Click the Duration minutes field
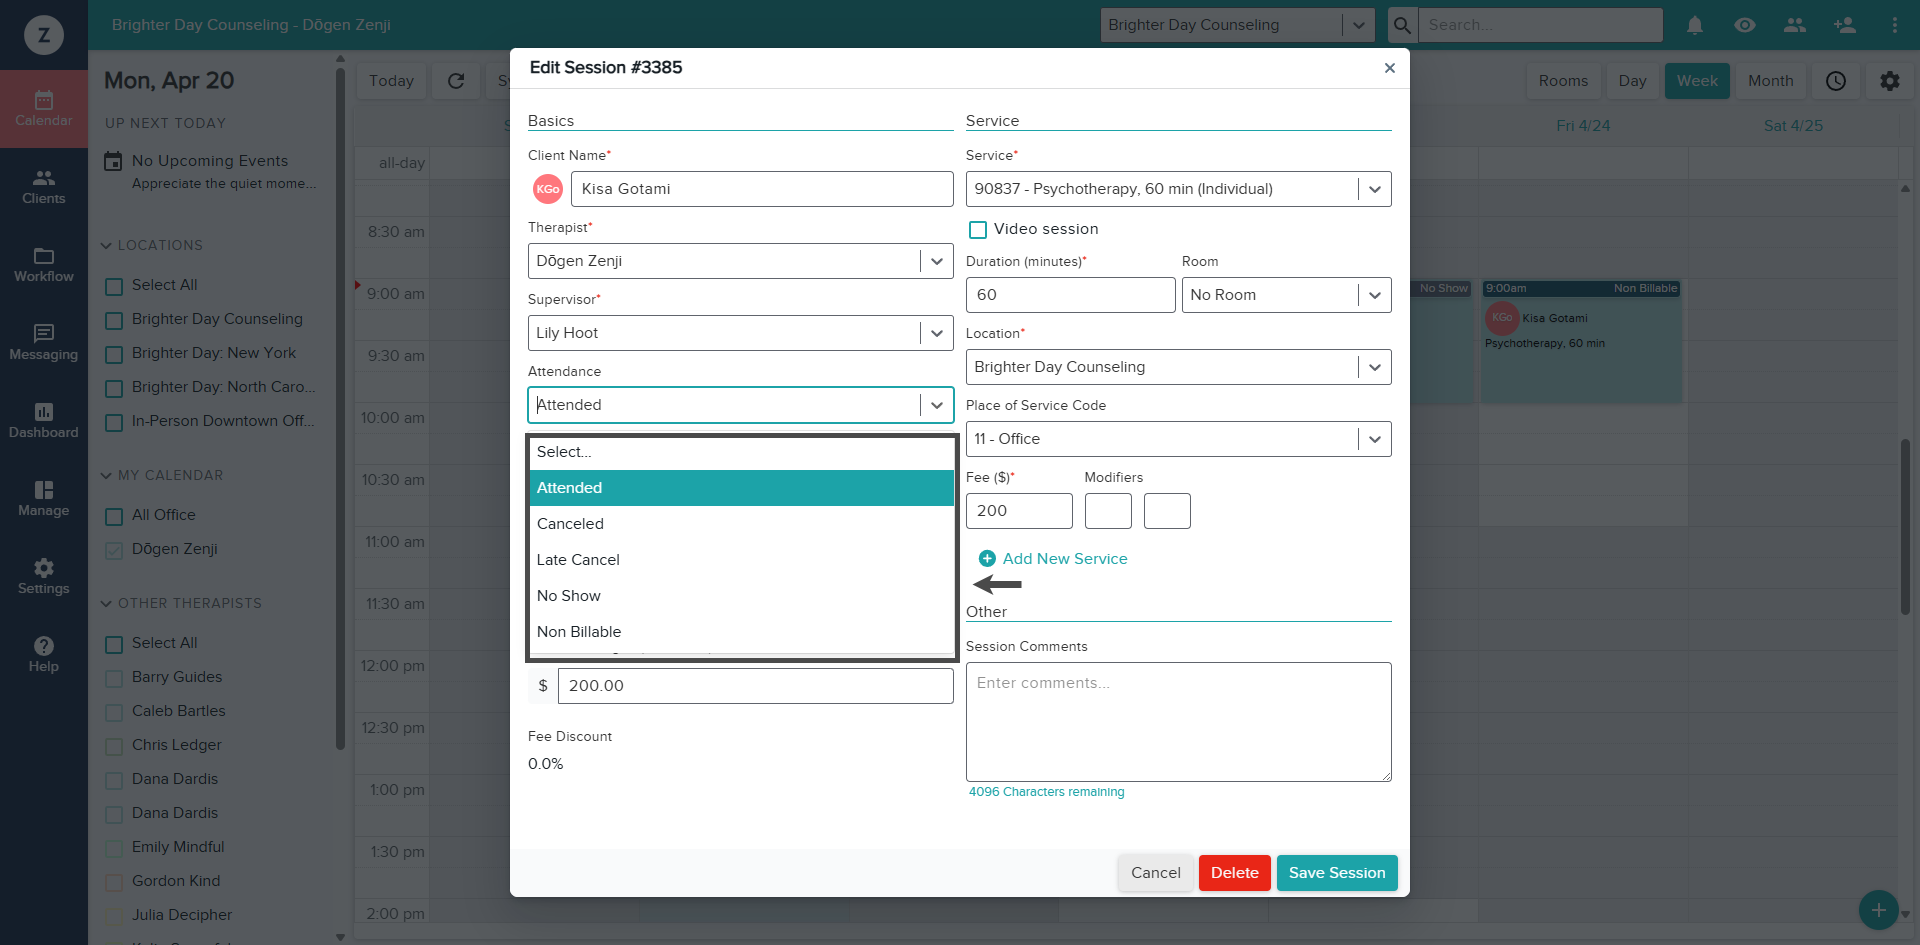The width and height of the screenshot is (1920, 945). pos(1070,295)
